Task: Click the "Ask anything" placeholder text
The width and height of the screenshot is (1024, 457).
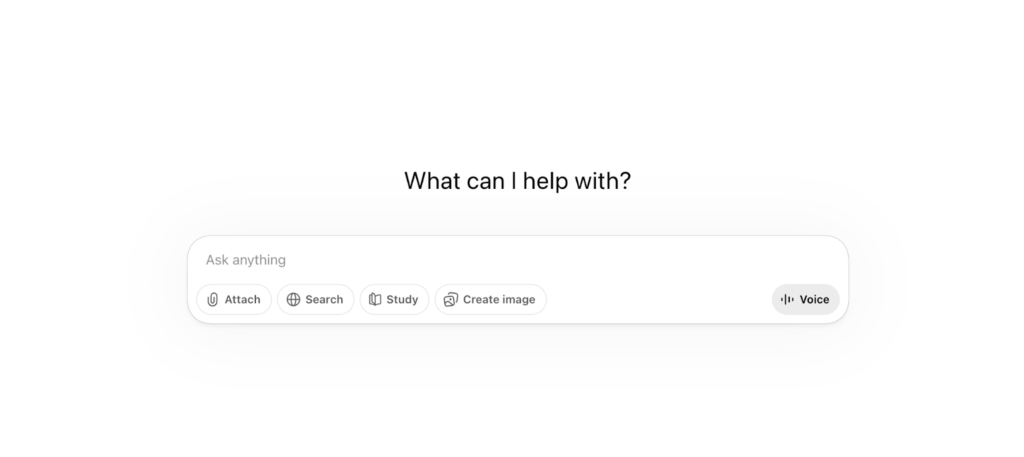Action: point(246,260)
